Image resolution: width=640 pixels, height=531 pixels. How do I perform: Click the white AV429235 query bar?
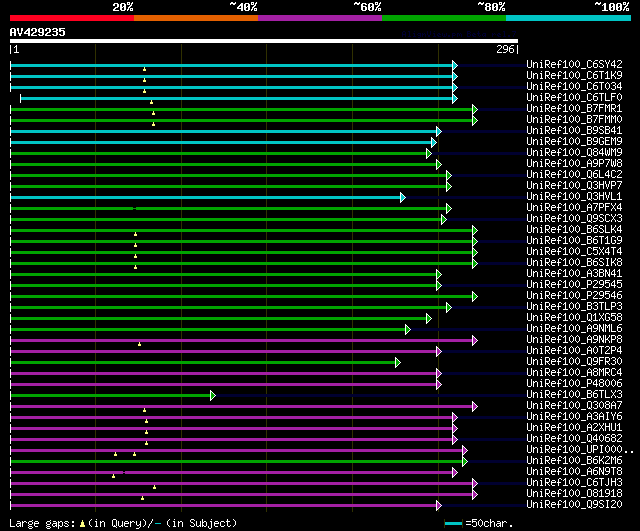click(x=264, y=41)
